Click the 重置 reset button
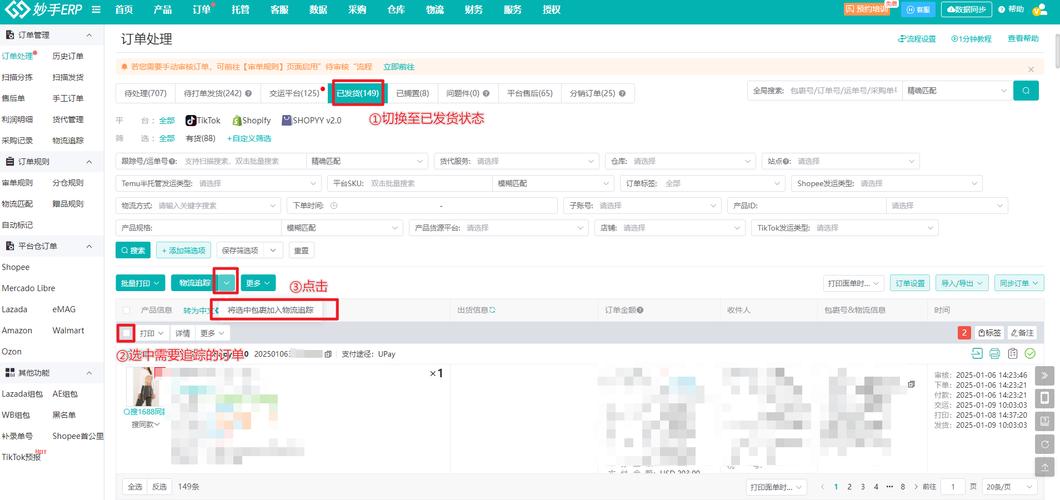 coord(302,250)
